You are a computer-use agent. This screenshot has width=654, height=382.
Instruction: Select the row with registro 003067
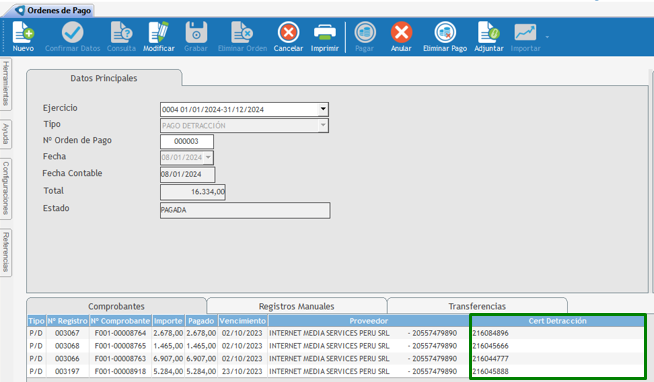[x=336, y=333]
